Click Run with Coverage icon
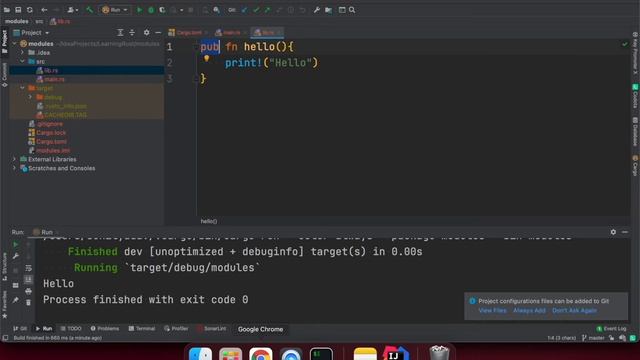This screenshot has height=360, width=640. click(x=162, y=10)
